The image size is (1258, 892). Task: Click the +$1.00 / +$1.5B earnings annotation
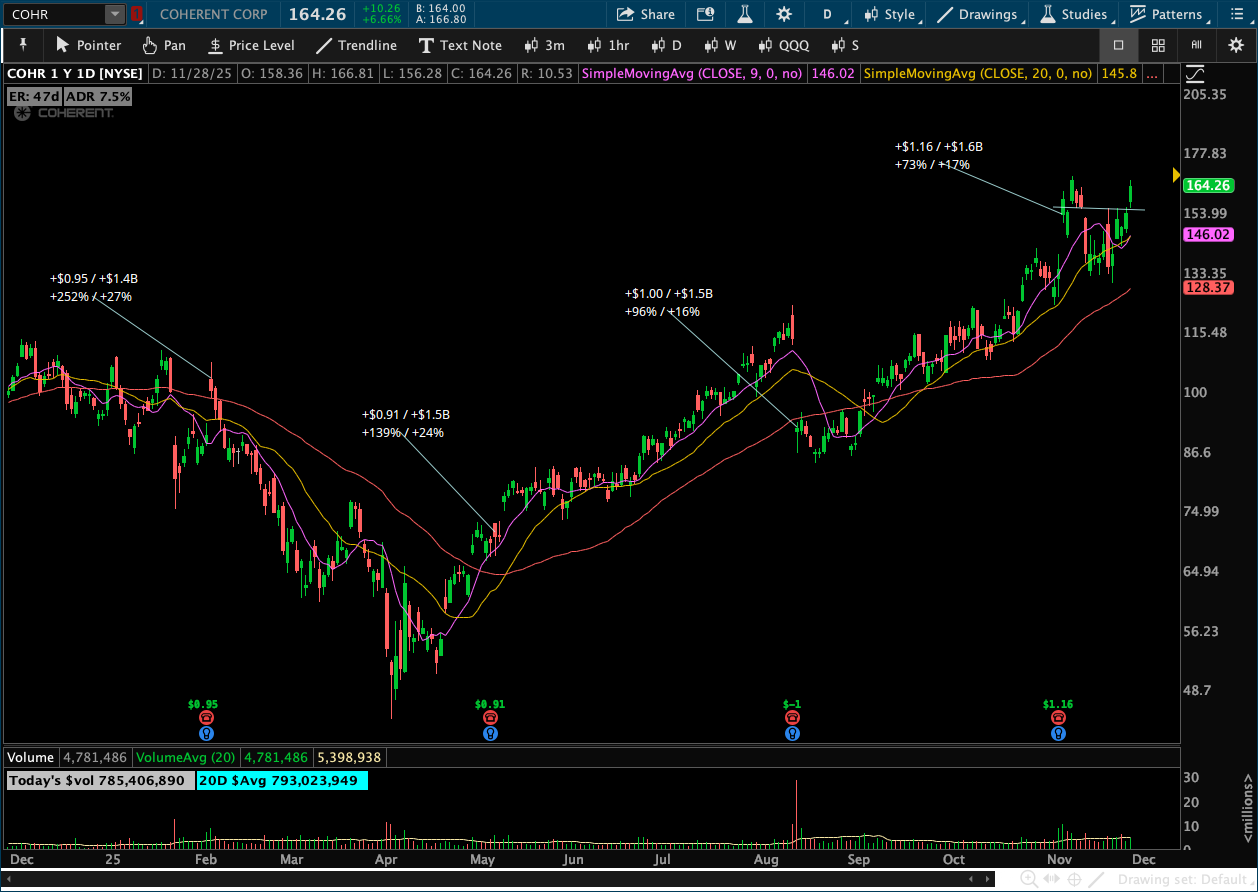pyautogui.click(x=668, y=302)
